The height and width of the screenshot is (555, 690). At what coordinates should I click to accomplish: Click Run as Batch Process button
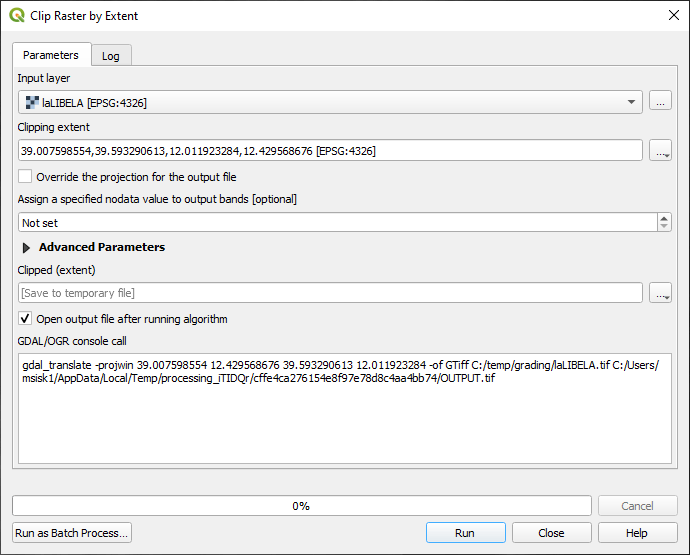coord(72,533)
